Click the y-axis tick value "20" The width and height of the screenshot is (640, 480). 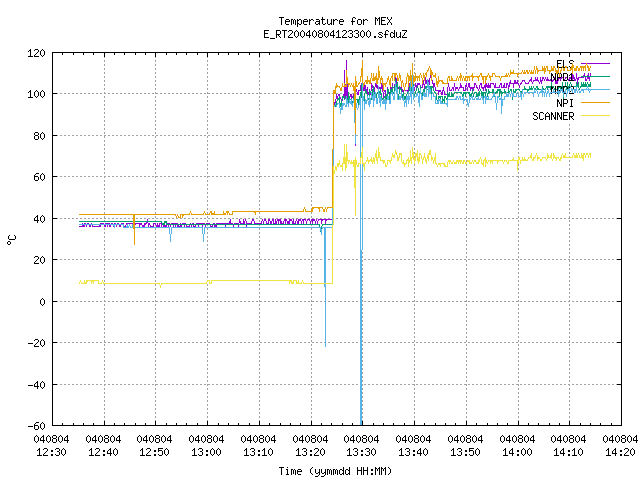[39, 260]
